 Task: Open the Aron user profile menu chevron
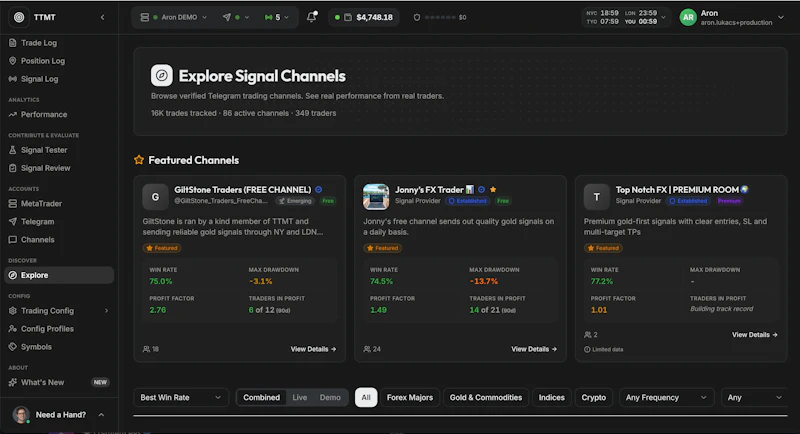pyautogui.click(x=781, y=17)
